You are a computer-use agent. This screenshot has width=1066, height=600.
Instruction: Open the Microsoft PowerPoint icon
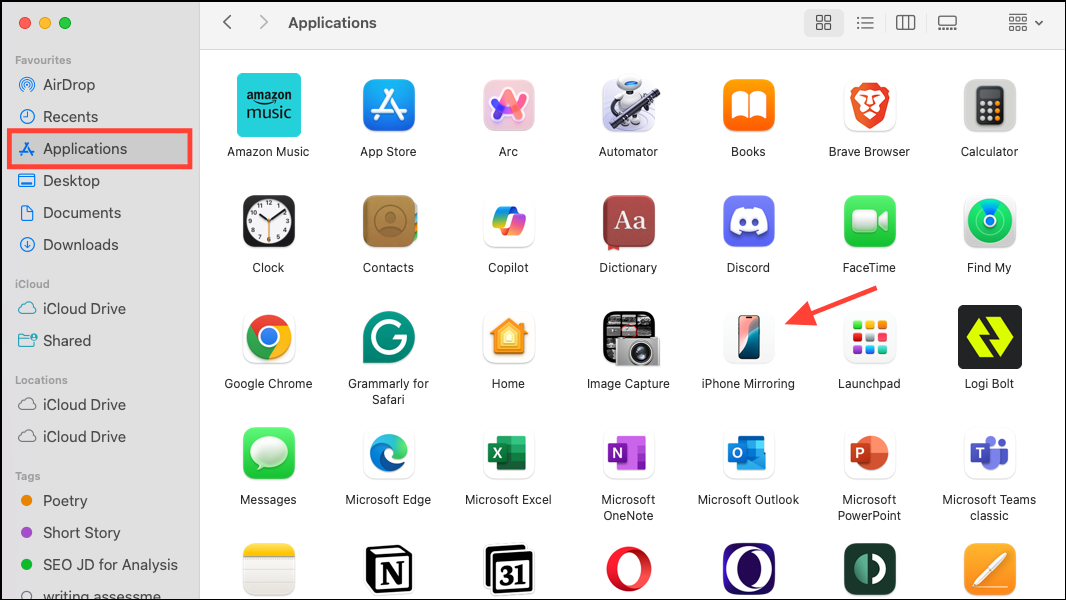(x=869, y=453)
